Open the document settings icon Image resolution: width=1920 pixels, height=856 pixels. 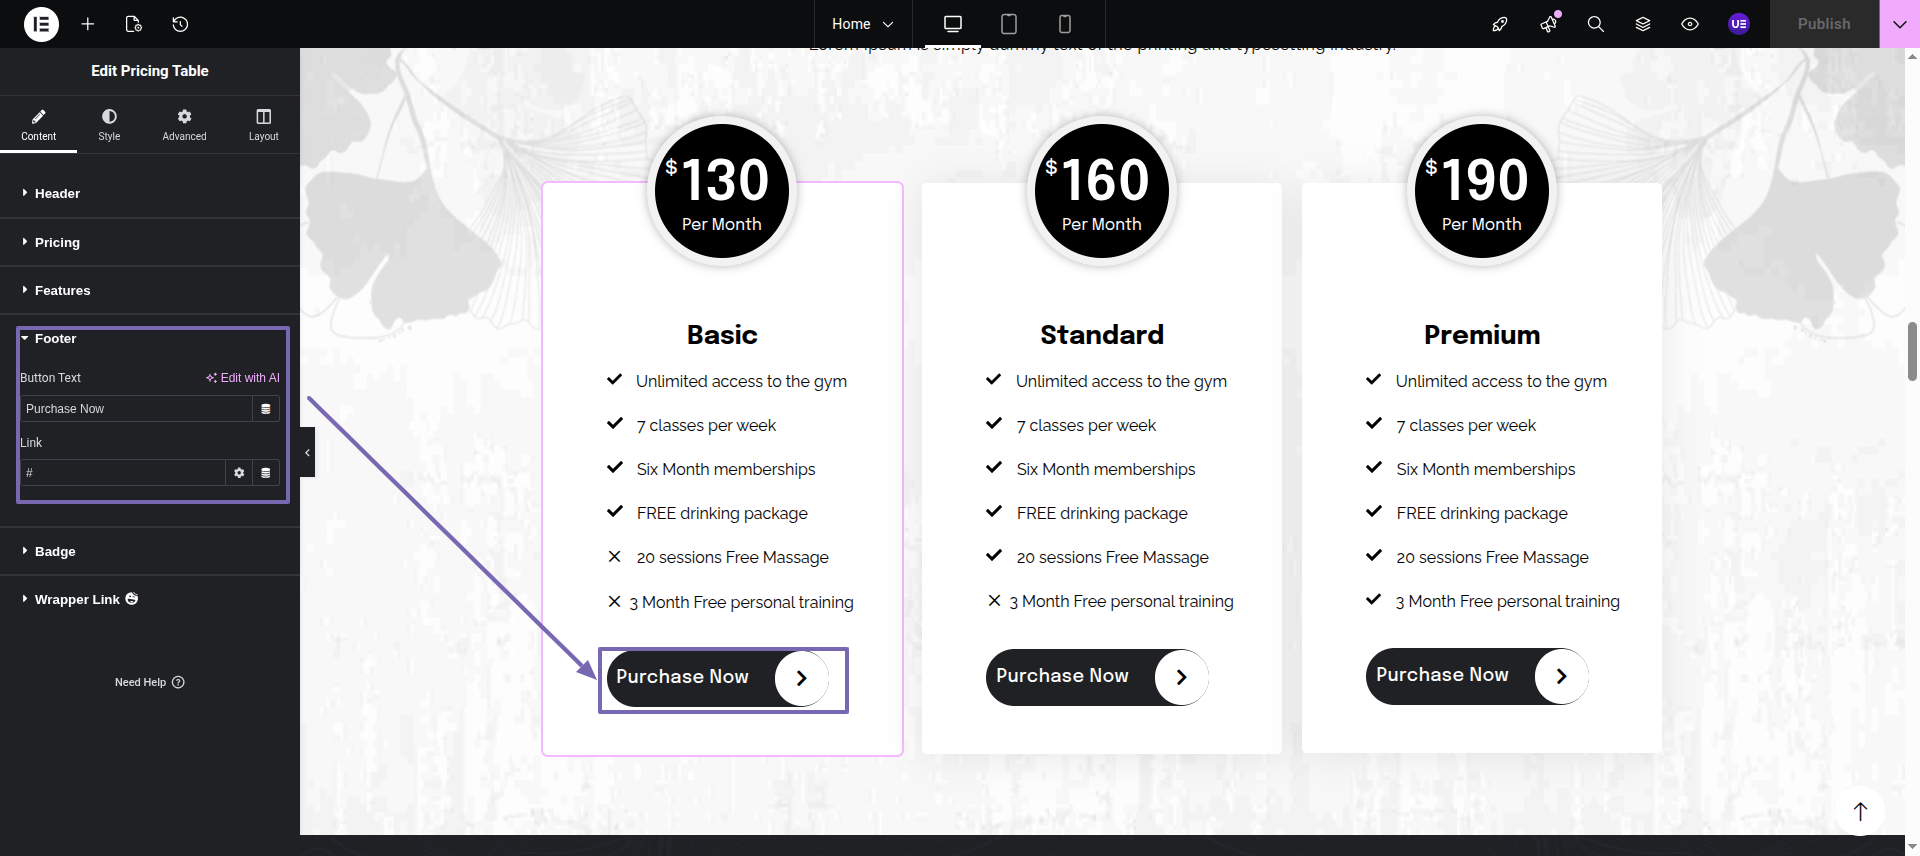pos(134,24)
